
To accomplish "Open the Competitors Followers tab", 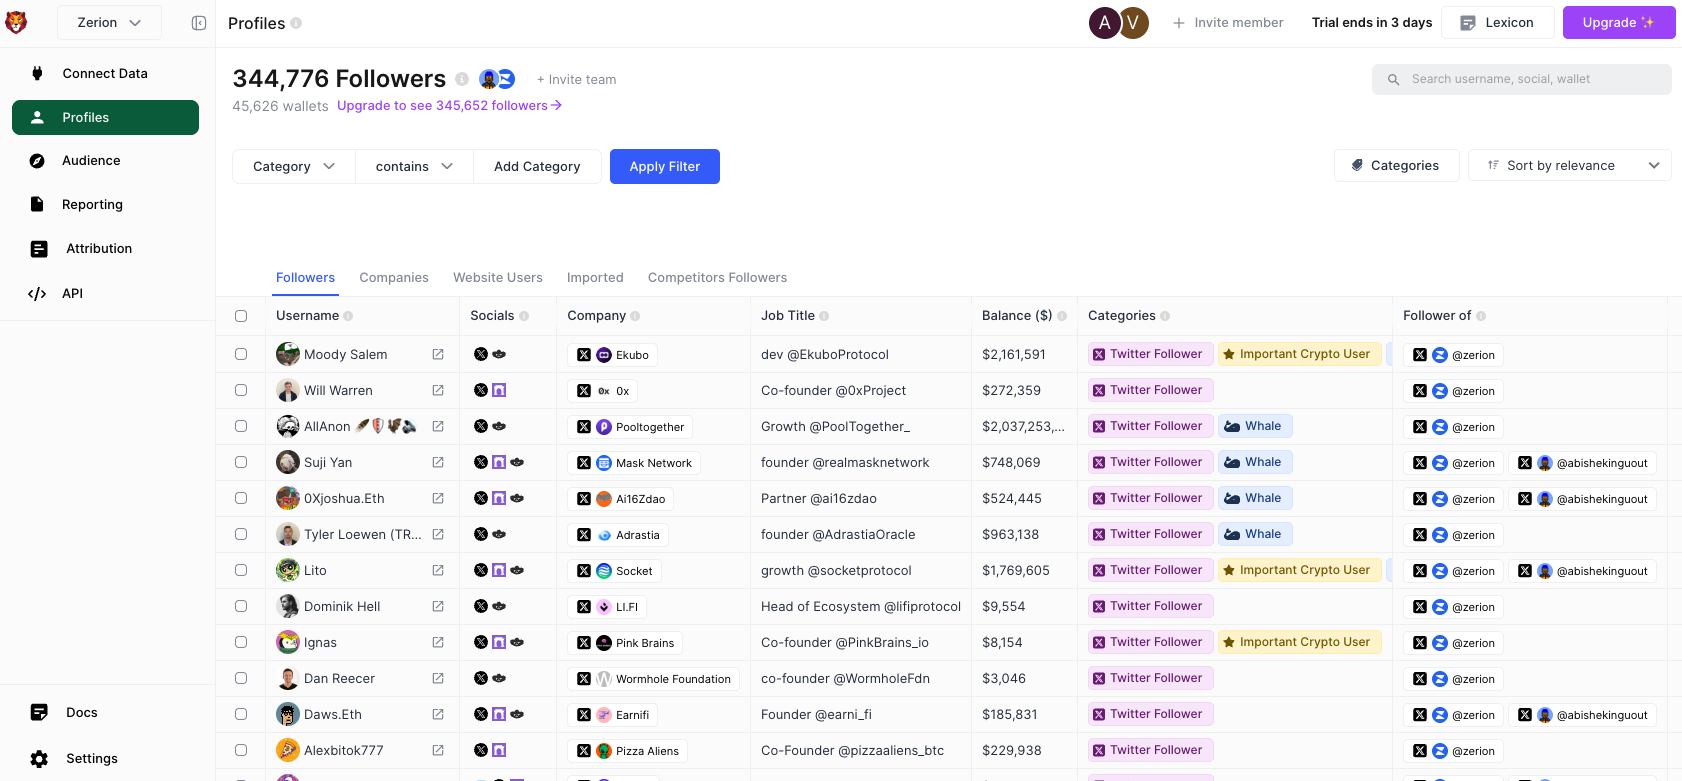I will point(717,278).
